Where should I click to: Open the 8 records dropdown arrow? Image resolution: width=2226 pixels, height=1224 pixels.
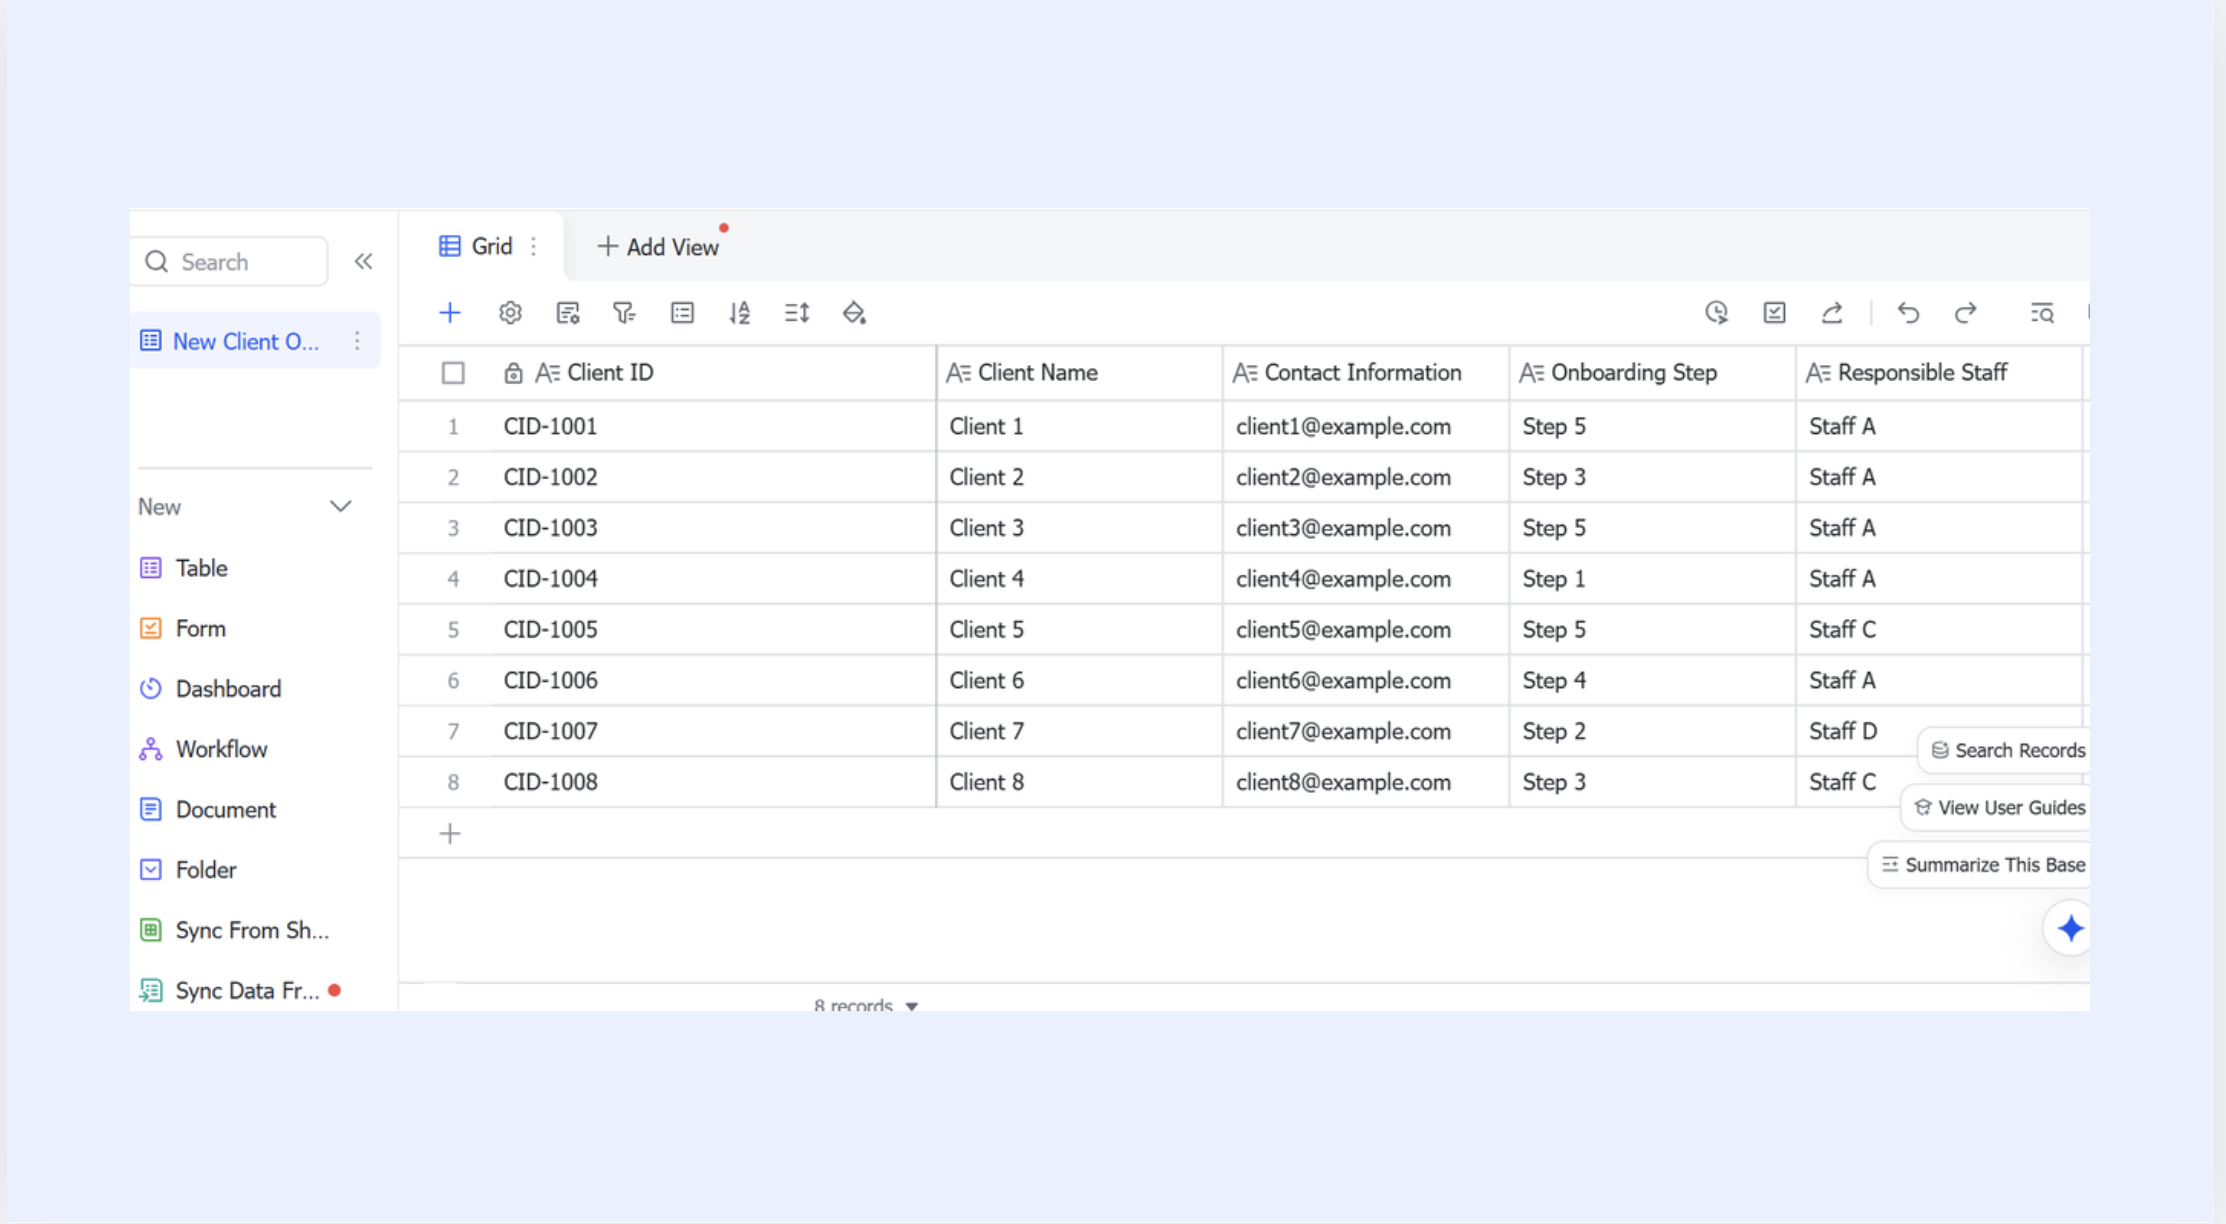(912, 1006)
